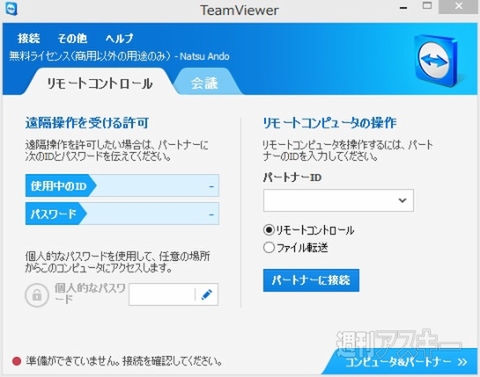Image resolution: width=480 pixels, height=377 pixels.
Task: Click the TeamViewer title bar icon
Action: click(11, 9)
